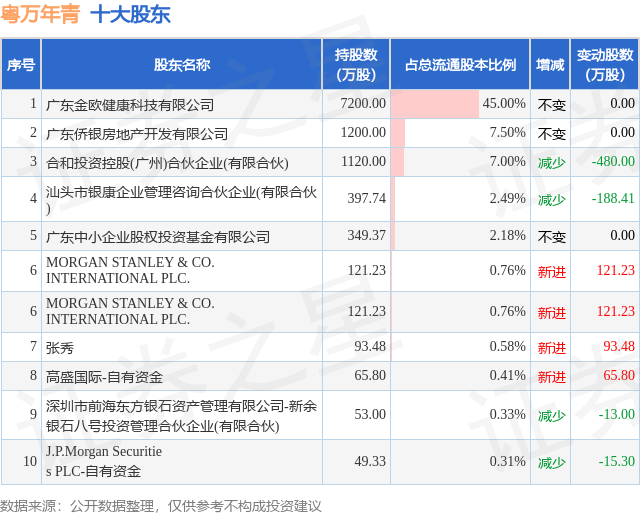The height and width of the screenshot is (515, 640).
Task: Click shareholder 汕头市银康企业管理咨询合伙企业
Action: (x=181, y=199)
